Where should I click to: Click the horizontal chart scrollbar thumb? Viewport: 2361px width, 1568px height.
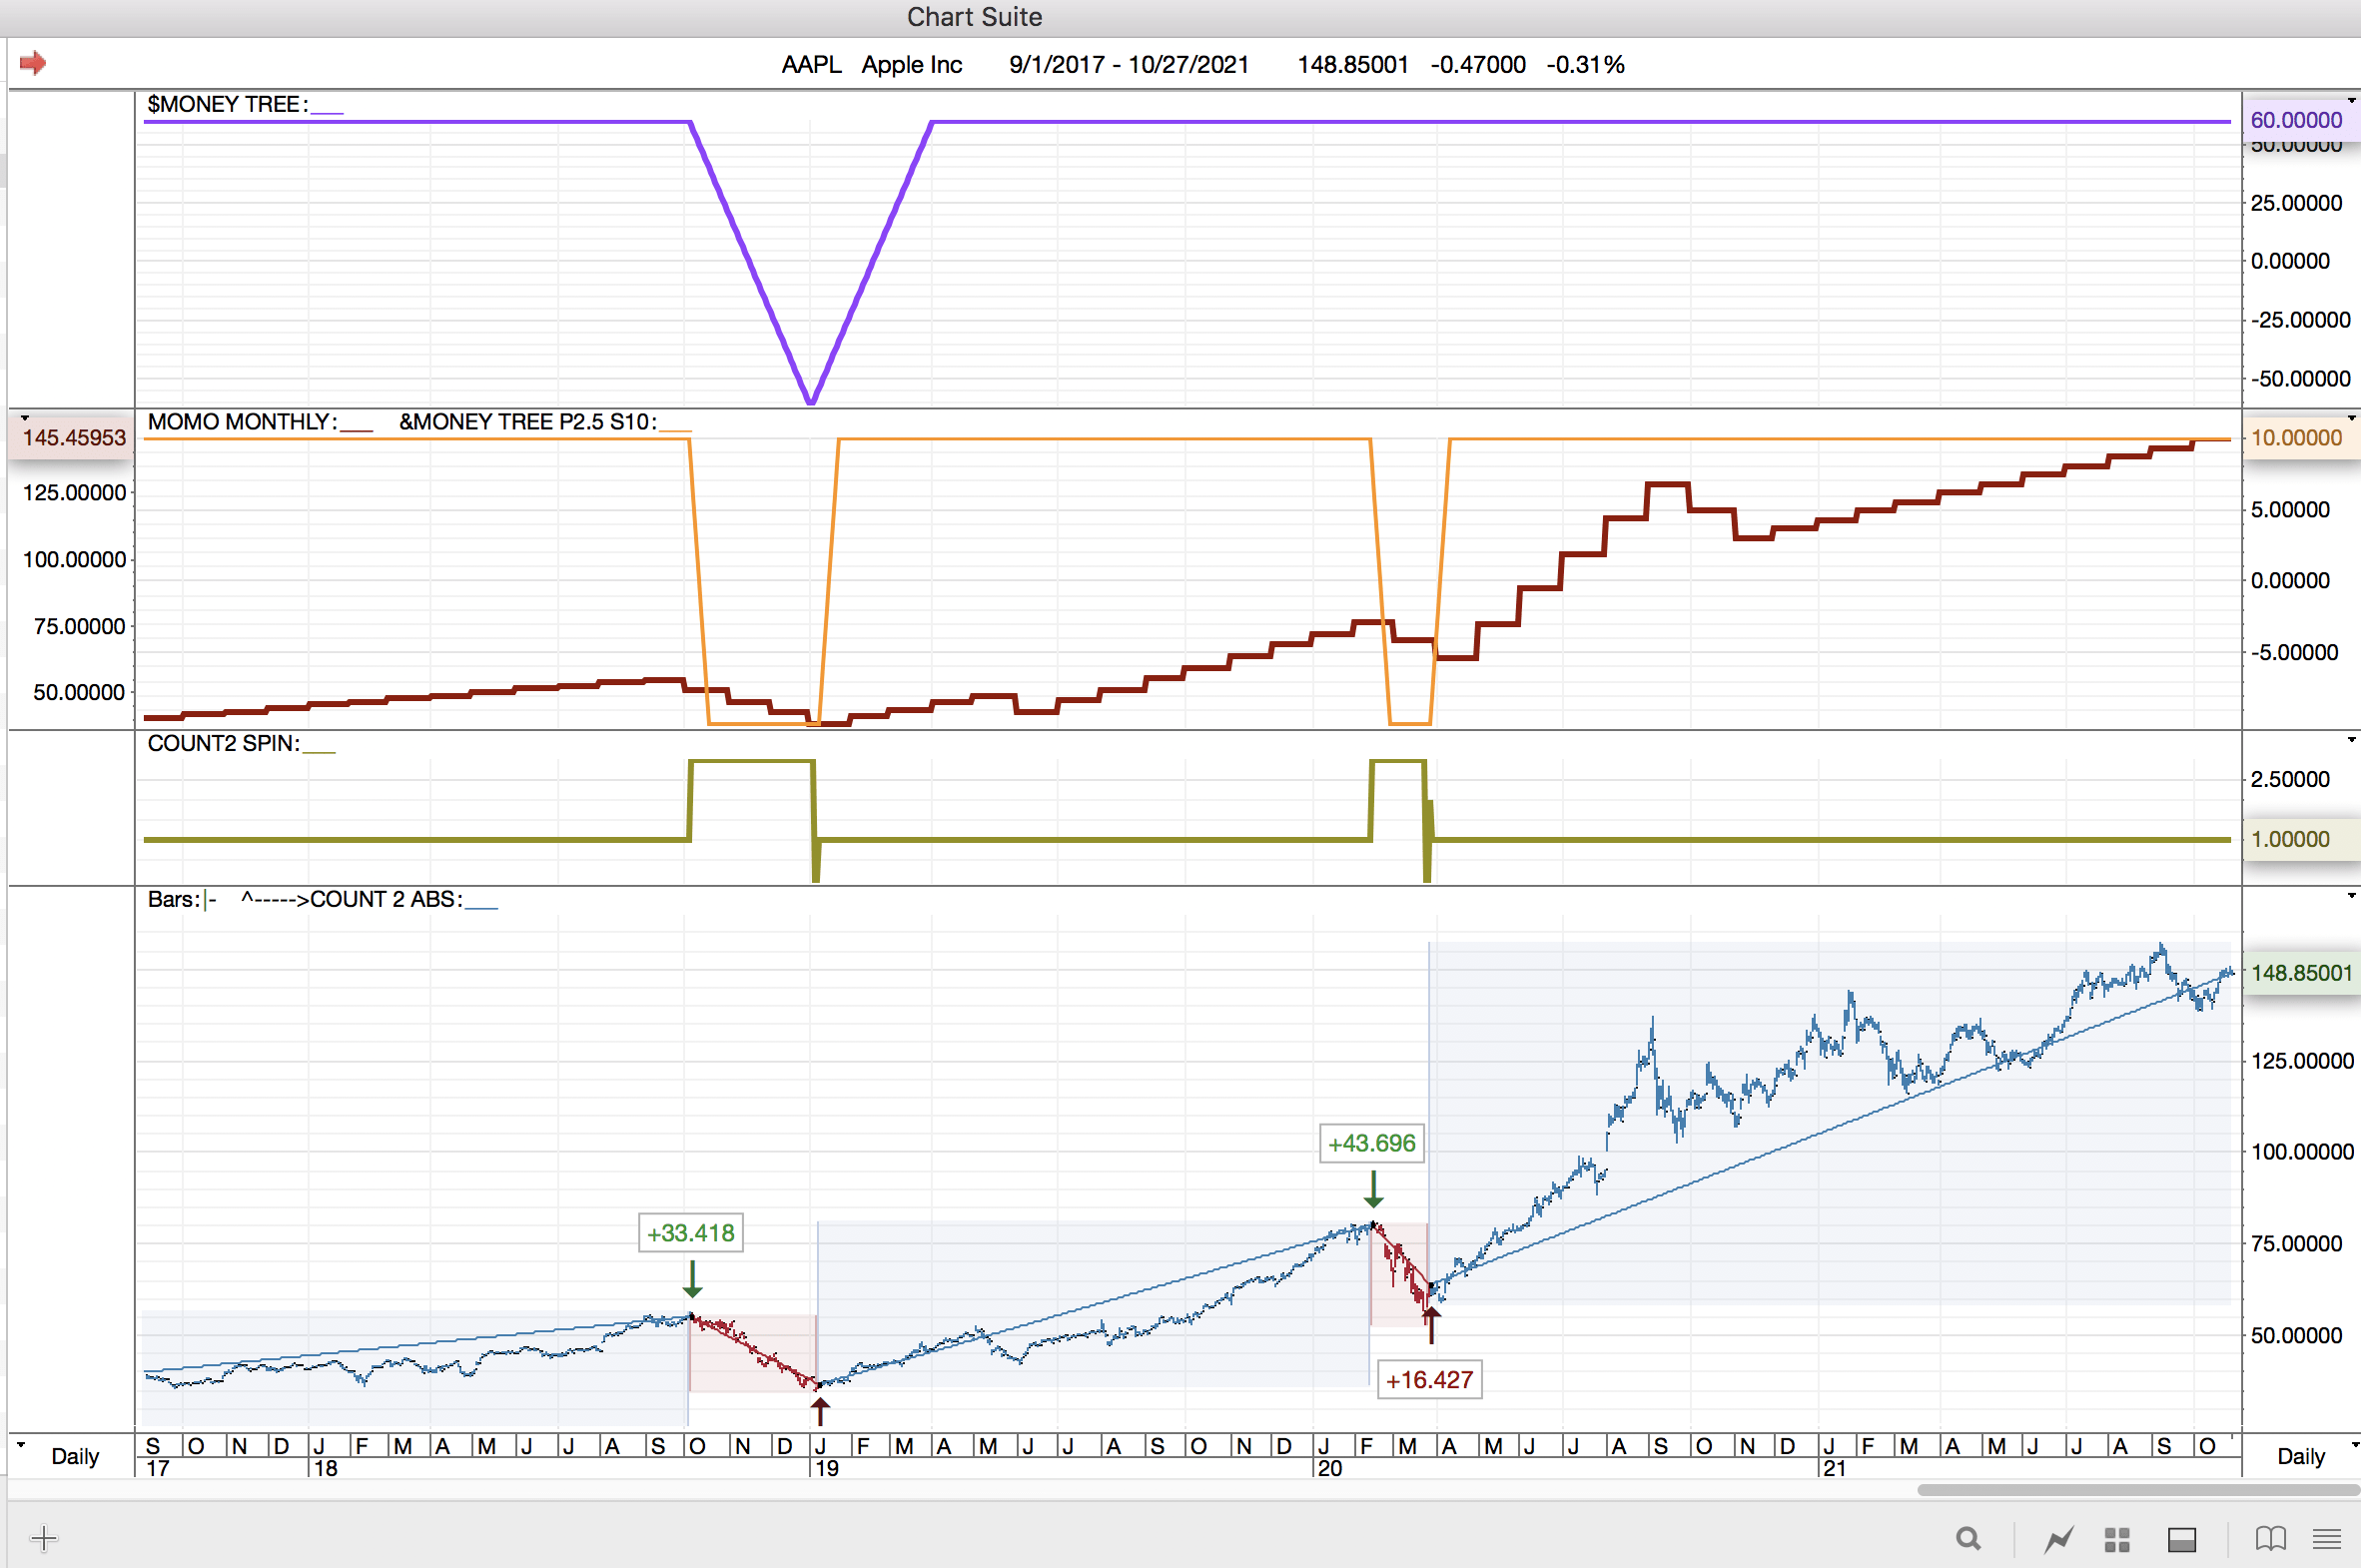tap(2138, 1490)
